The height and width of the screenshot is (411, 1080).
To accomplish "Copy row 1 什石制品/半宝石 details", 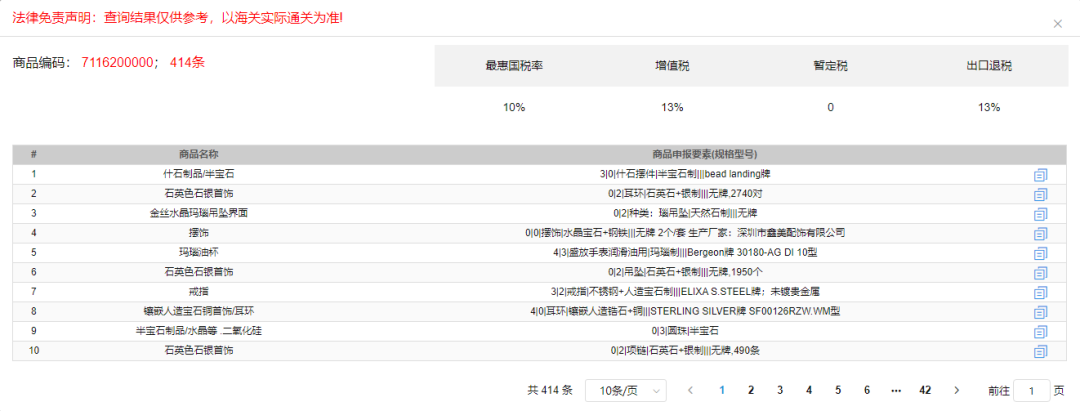I will click(x=1040, y=175).
